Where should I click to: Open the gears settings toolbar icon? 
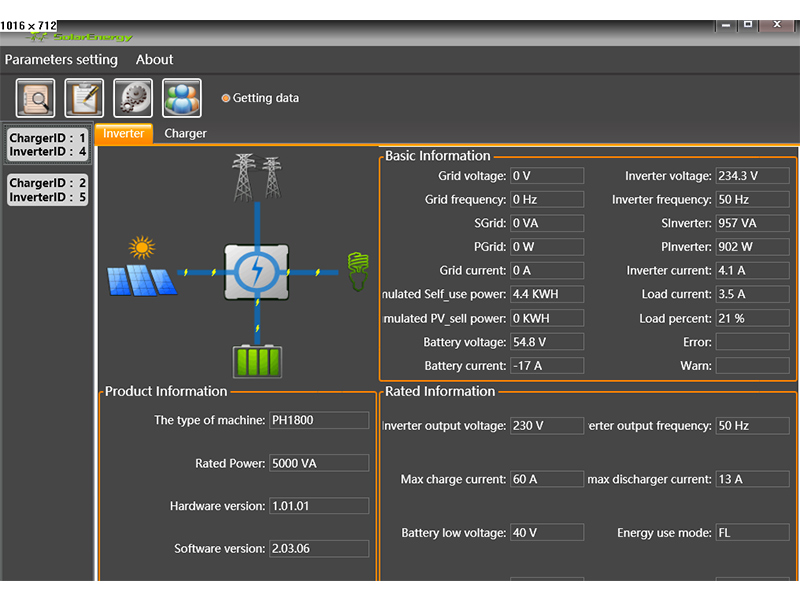(x=133, y=98)
